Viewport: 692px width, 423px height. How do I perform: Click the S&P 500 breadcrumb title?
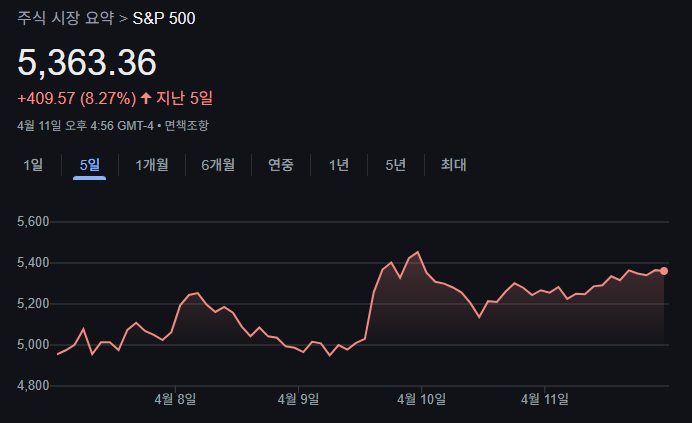(164, 18)
